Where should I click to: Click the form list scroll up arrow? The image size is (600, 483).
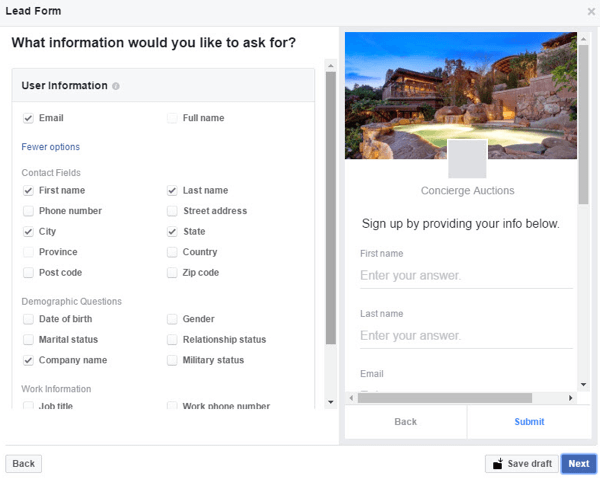[x=331, y=66]
